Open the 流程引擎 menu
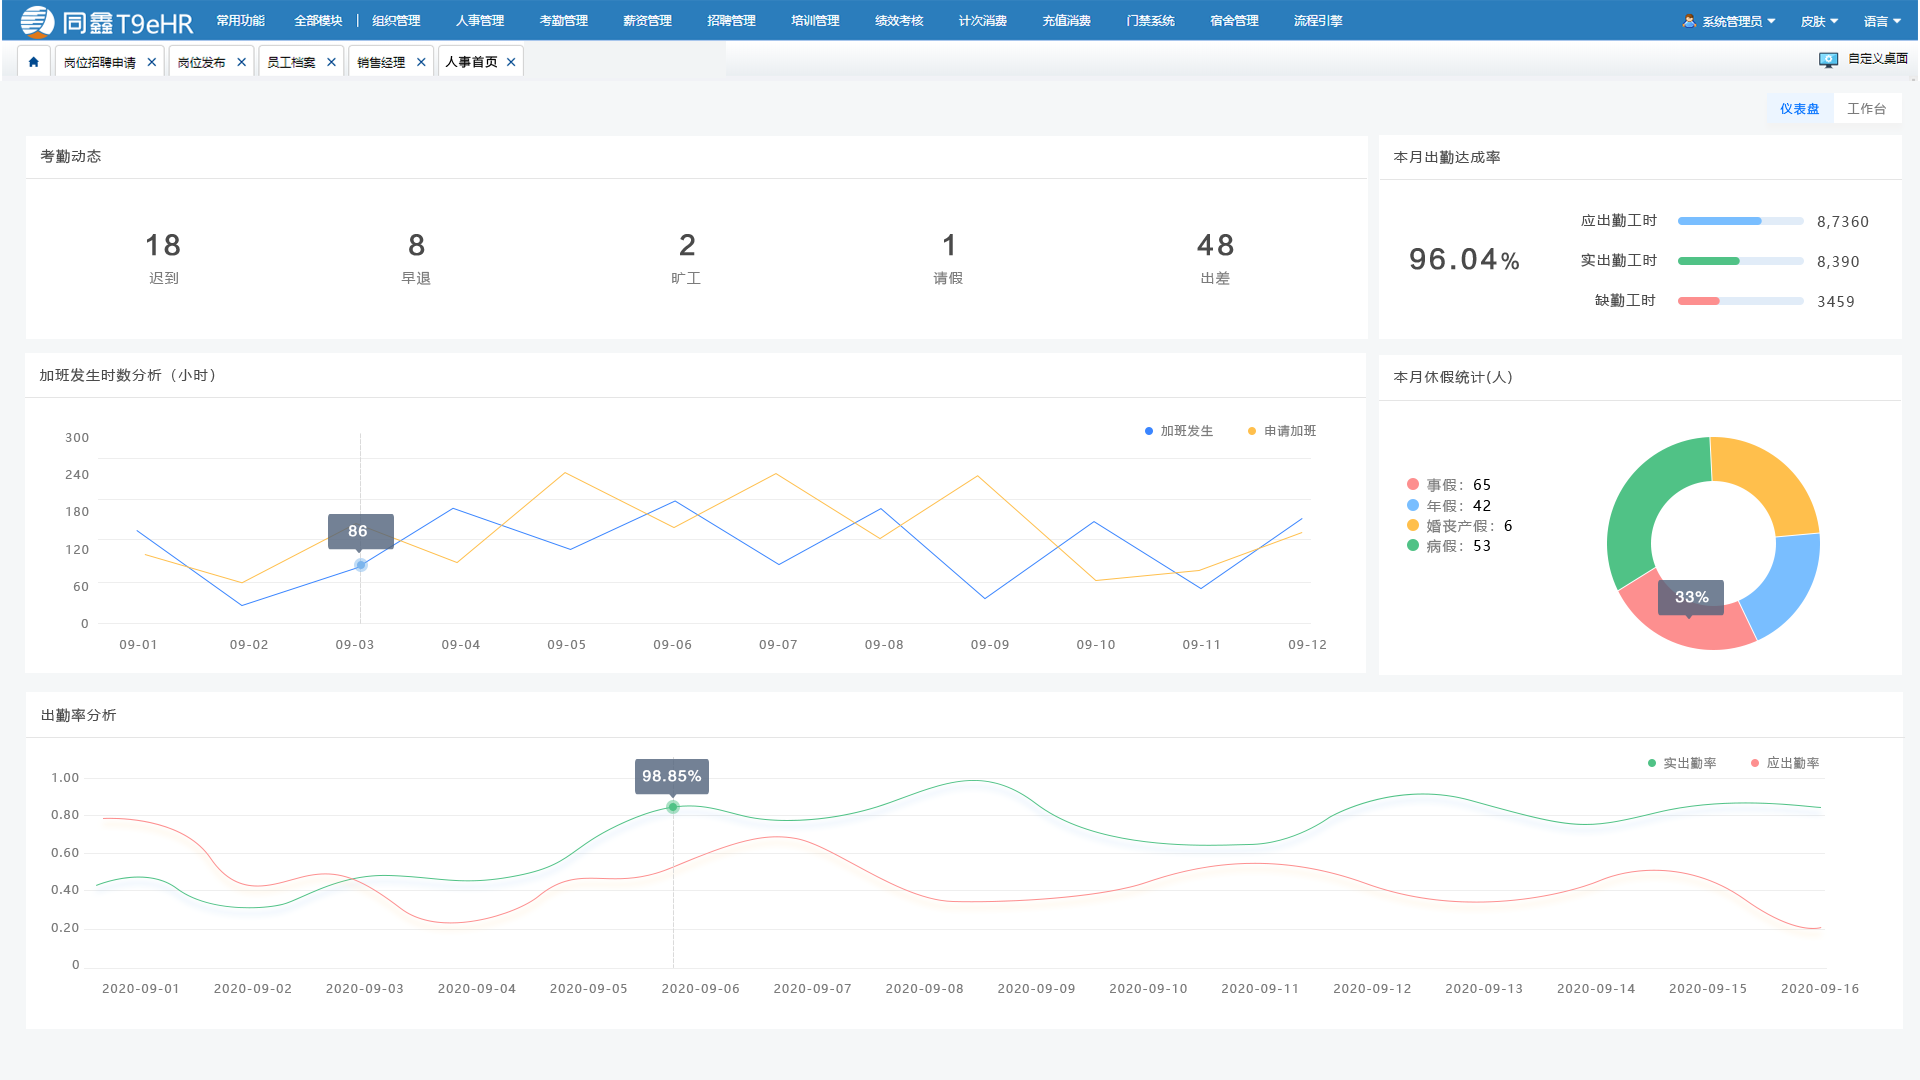The width and height of the screenshot is (1920, 1080). click(x=1318, y=21)
